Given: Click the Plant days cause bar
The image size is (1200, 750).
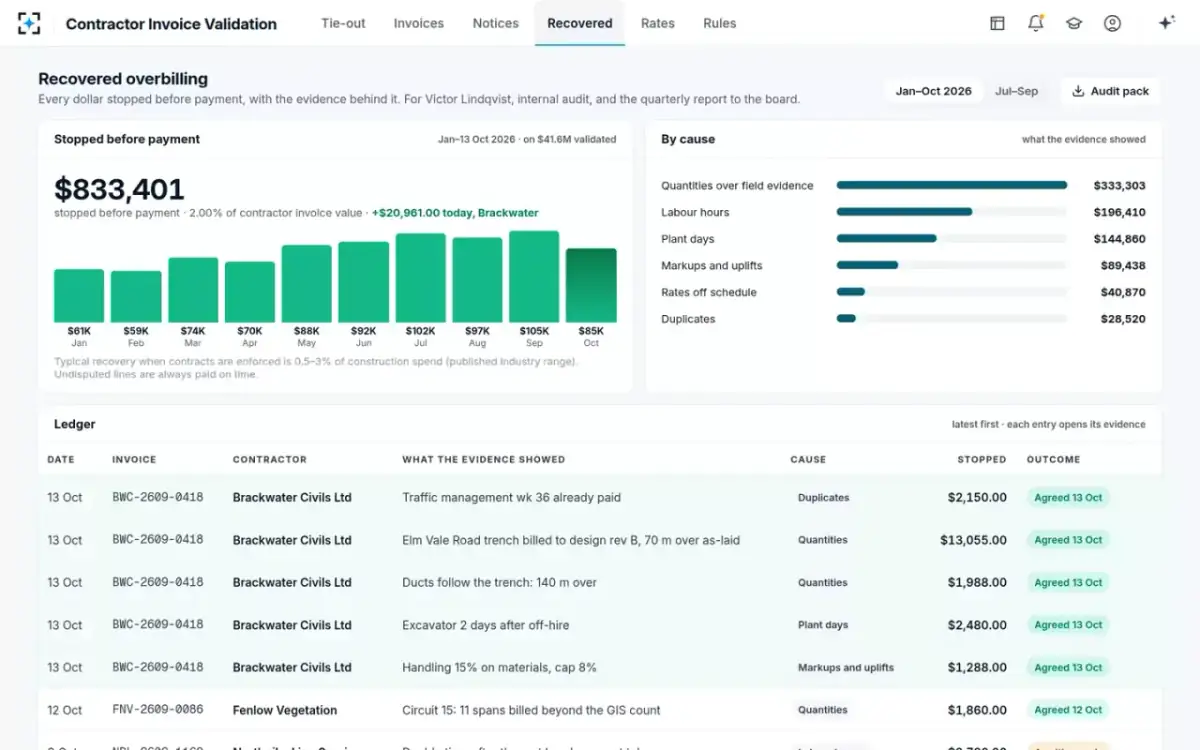Looking at the screenshot, I should pos(886,239).
